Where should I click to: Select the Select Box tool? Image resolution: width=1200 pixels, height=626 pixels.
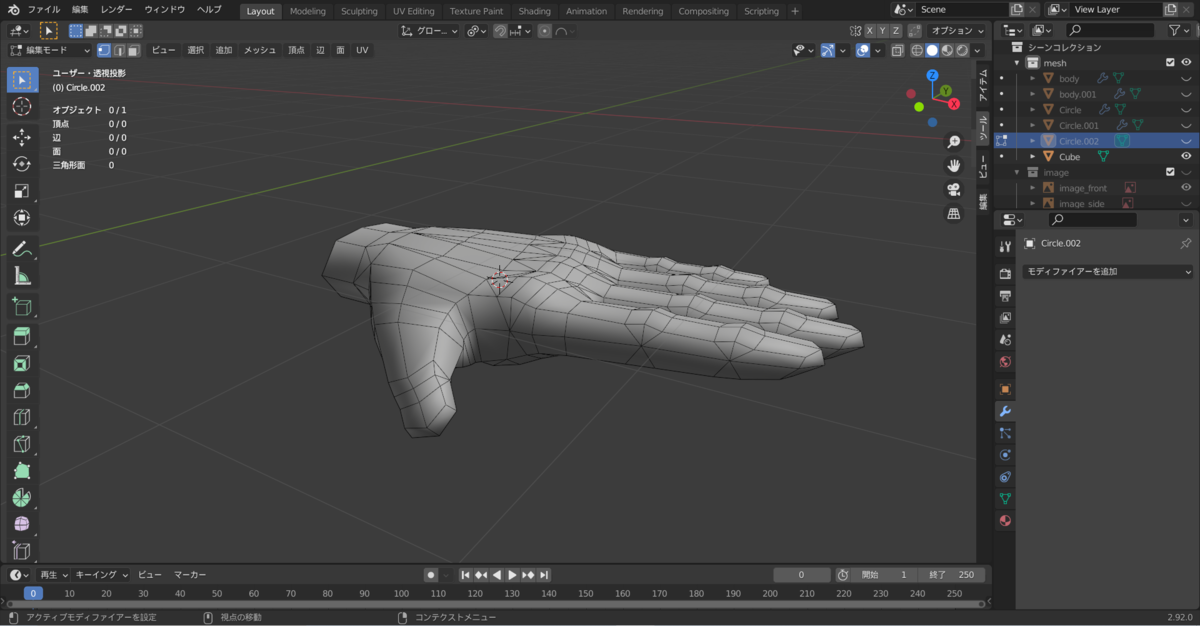point(22,80)
